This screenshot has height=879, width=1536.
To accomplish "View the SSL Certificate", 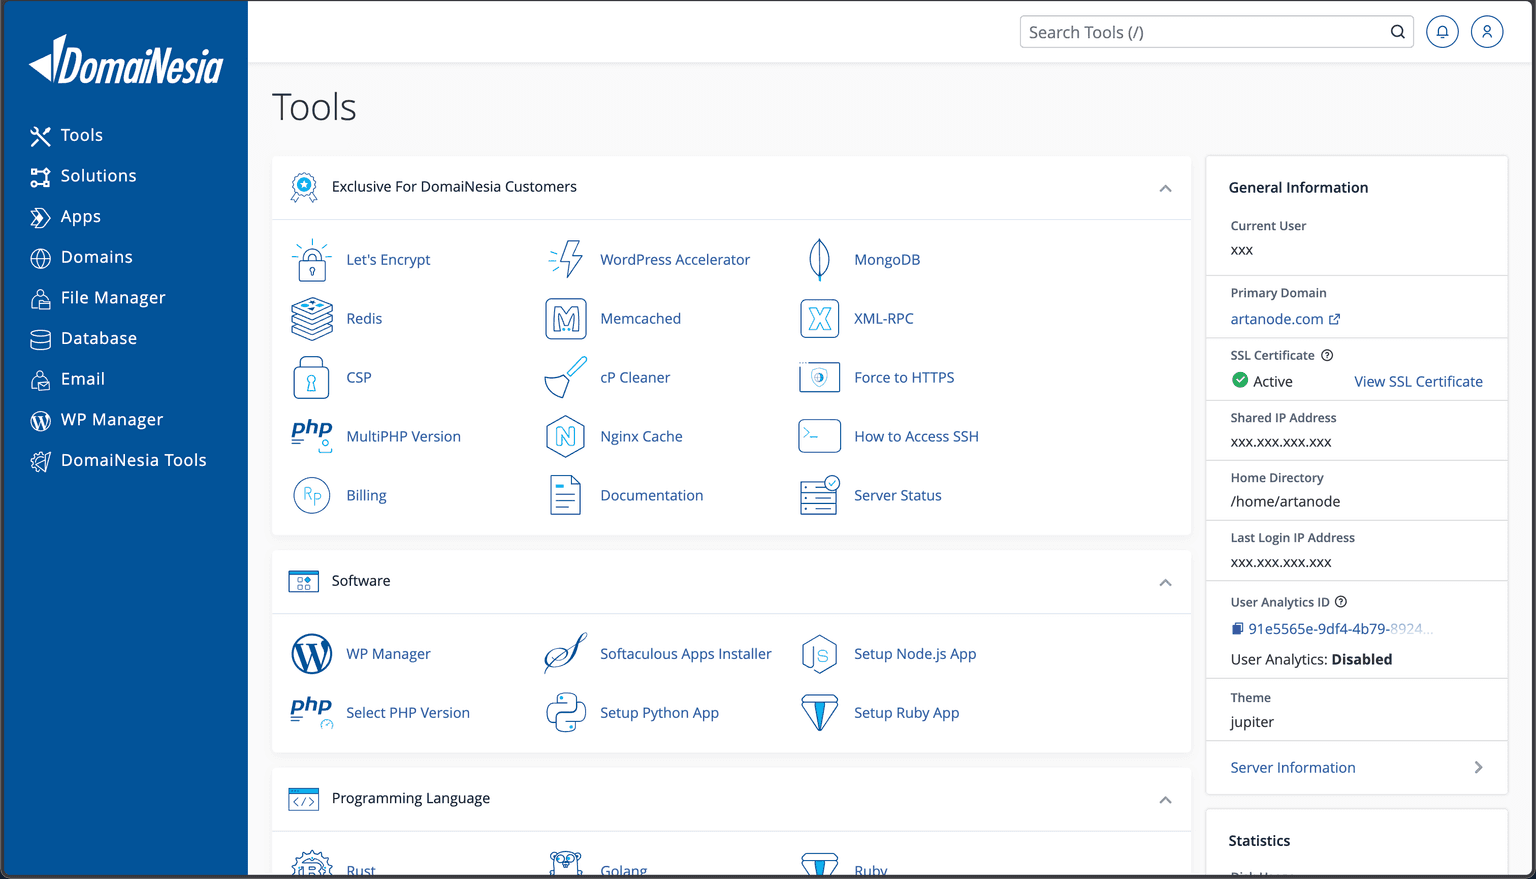I will 1418,381.
